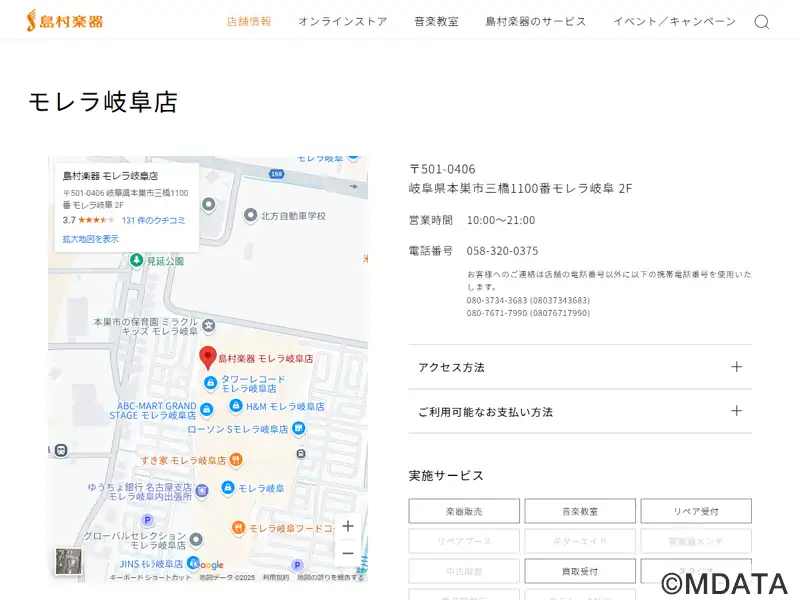Screen dimensions: 800x600
Task: Open the 利用規約 map terms link
Action: (276, 578)
